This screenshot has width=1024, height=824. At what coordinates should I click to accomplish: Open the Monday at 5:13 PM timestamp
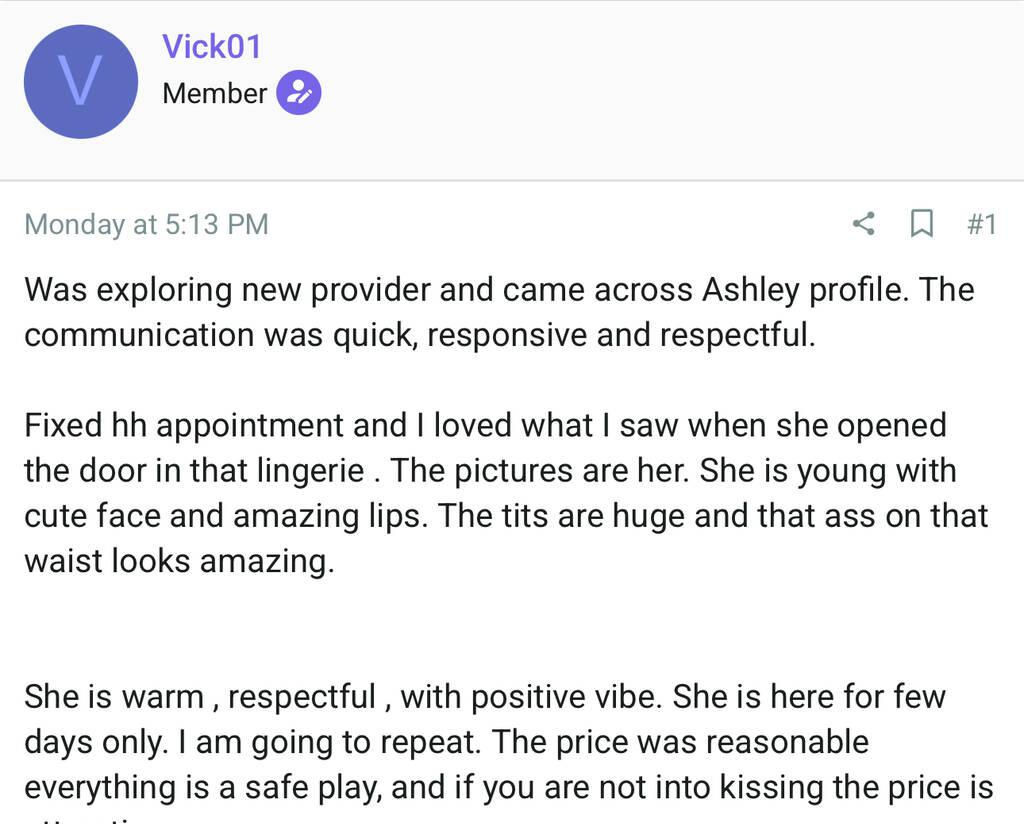(x=146, y=224)
